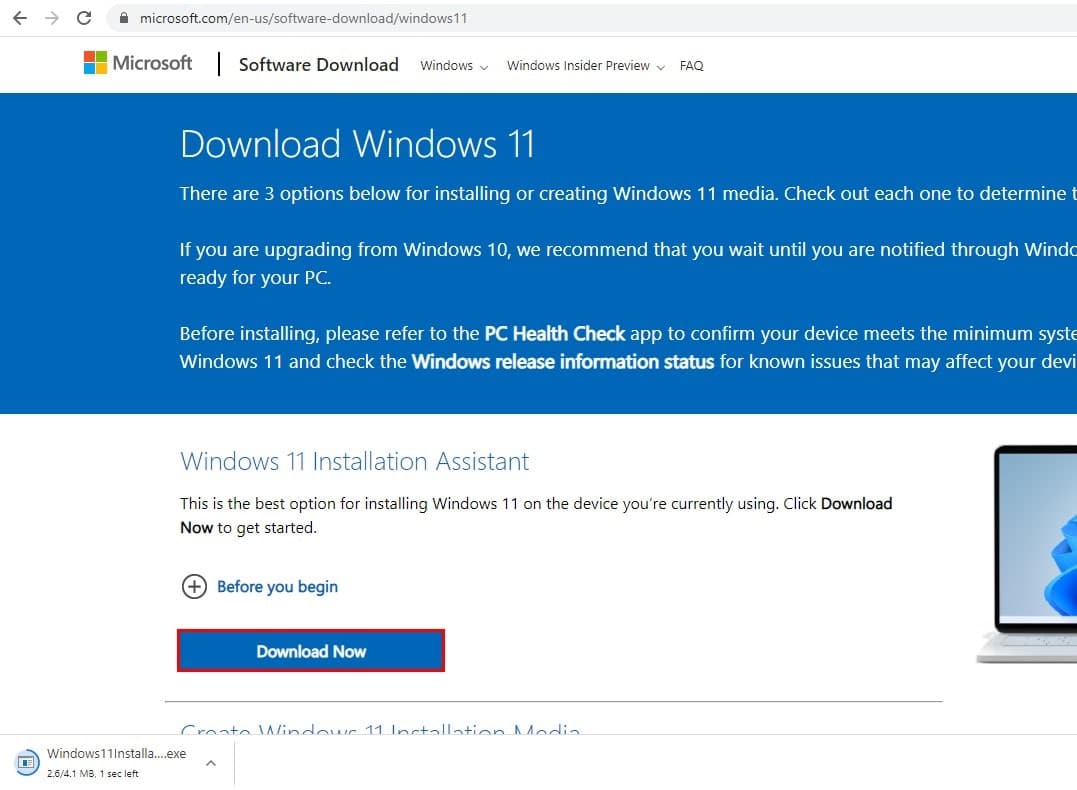This screenshot has height=790, width=1077.
Task: Click the browser forward arrow
Action: tap(52, 18)
